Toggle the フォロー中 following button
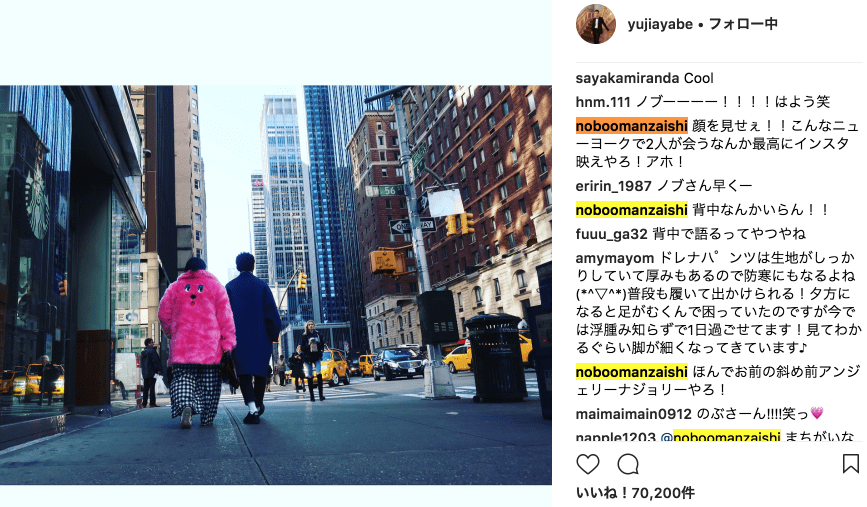Screen dimensions: 867x507 point(743,24)
